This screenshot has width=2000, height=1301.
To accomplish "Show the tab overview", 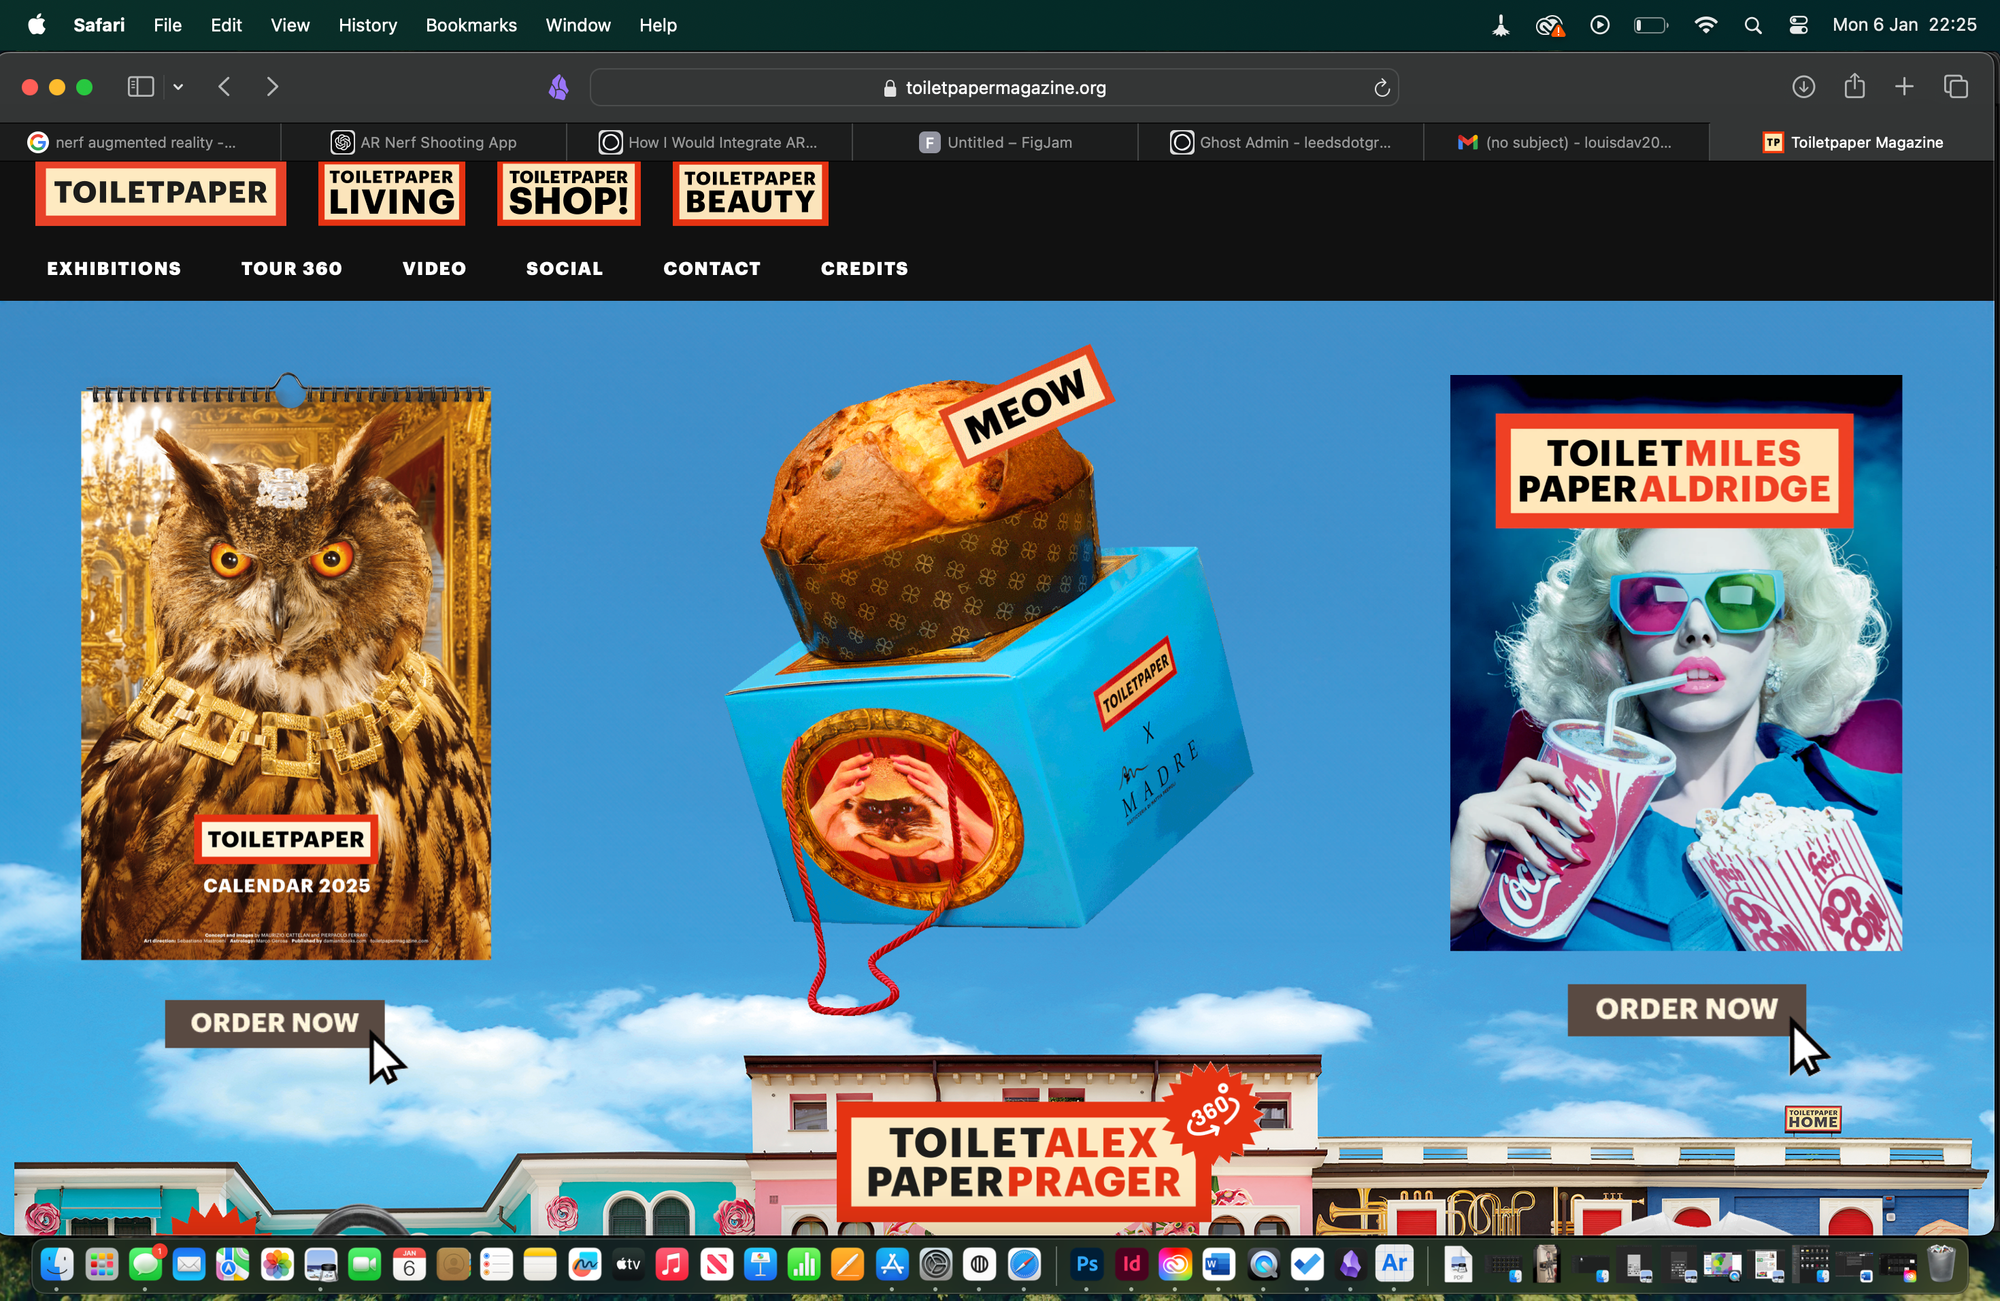I will pyautogui.click(x=1956, y=87).
